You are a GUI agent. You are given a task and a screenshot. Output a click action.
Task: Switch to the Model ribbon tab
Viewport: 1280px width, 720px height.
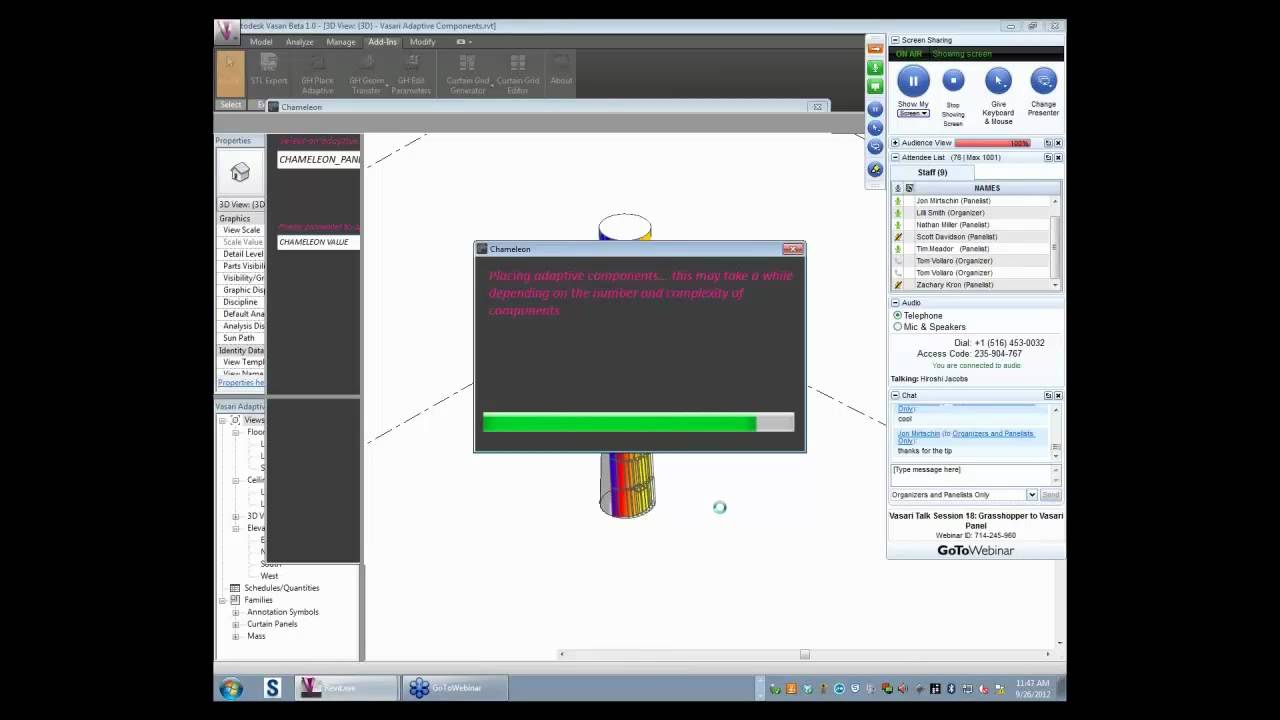[261, 42]
